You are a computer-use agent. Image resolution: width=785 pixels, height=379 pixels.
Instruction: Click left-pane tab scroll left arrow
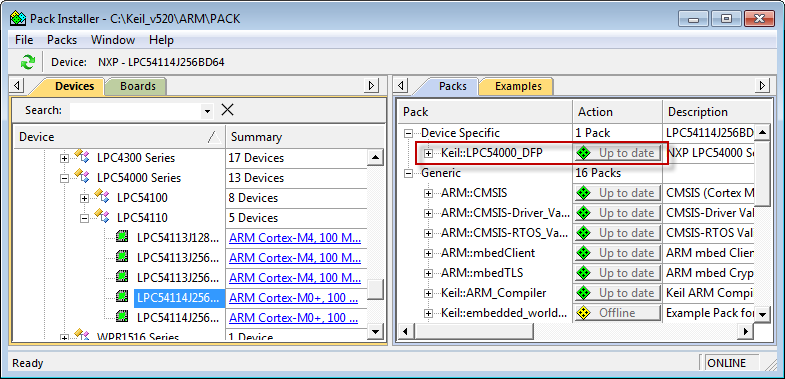[x=18, y=86]
